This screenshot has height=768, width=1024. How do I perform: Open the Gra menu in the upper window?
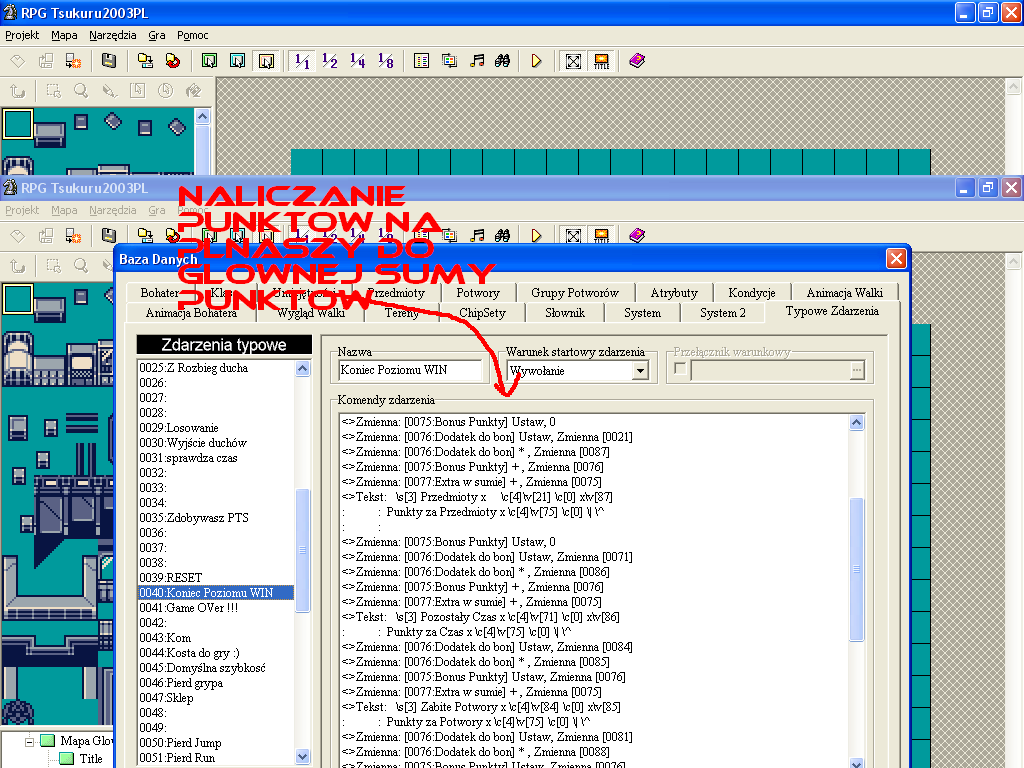coord(157,35)
